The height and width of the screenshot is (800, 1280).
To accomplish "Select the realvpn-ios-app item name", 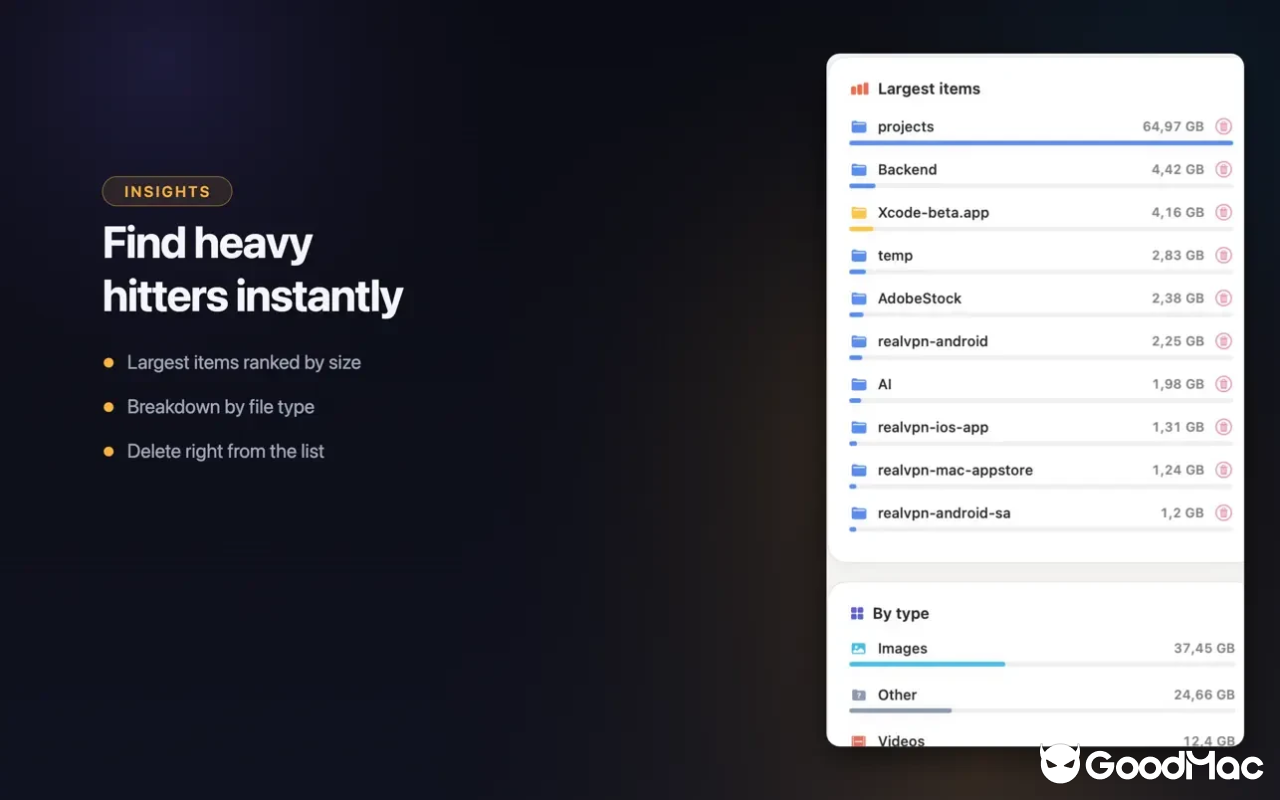I will 933,428.
